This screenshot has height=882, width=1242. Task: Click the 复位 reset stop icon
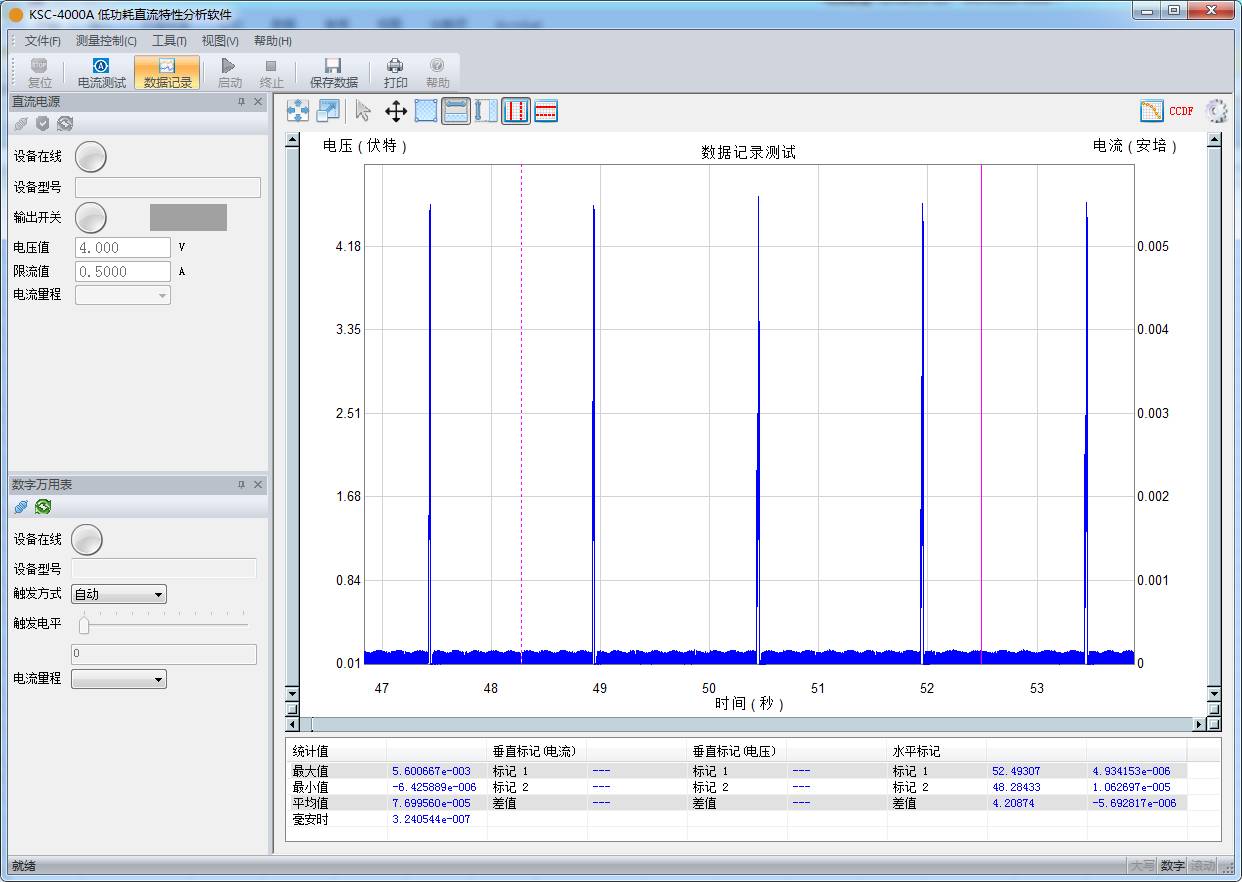pyautogui.click(x=39, y=73)
